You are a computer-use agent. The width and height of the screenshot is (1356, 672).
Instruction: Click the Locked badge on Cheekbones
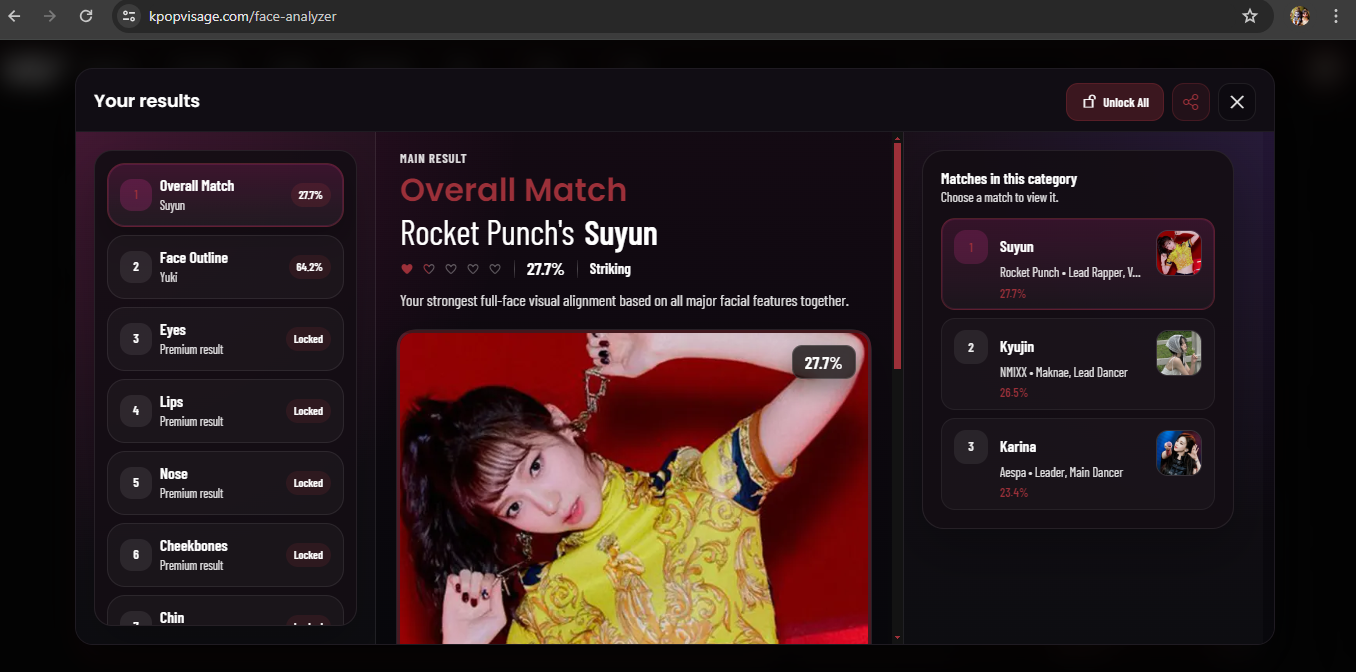coord(308,555)
